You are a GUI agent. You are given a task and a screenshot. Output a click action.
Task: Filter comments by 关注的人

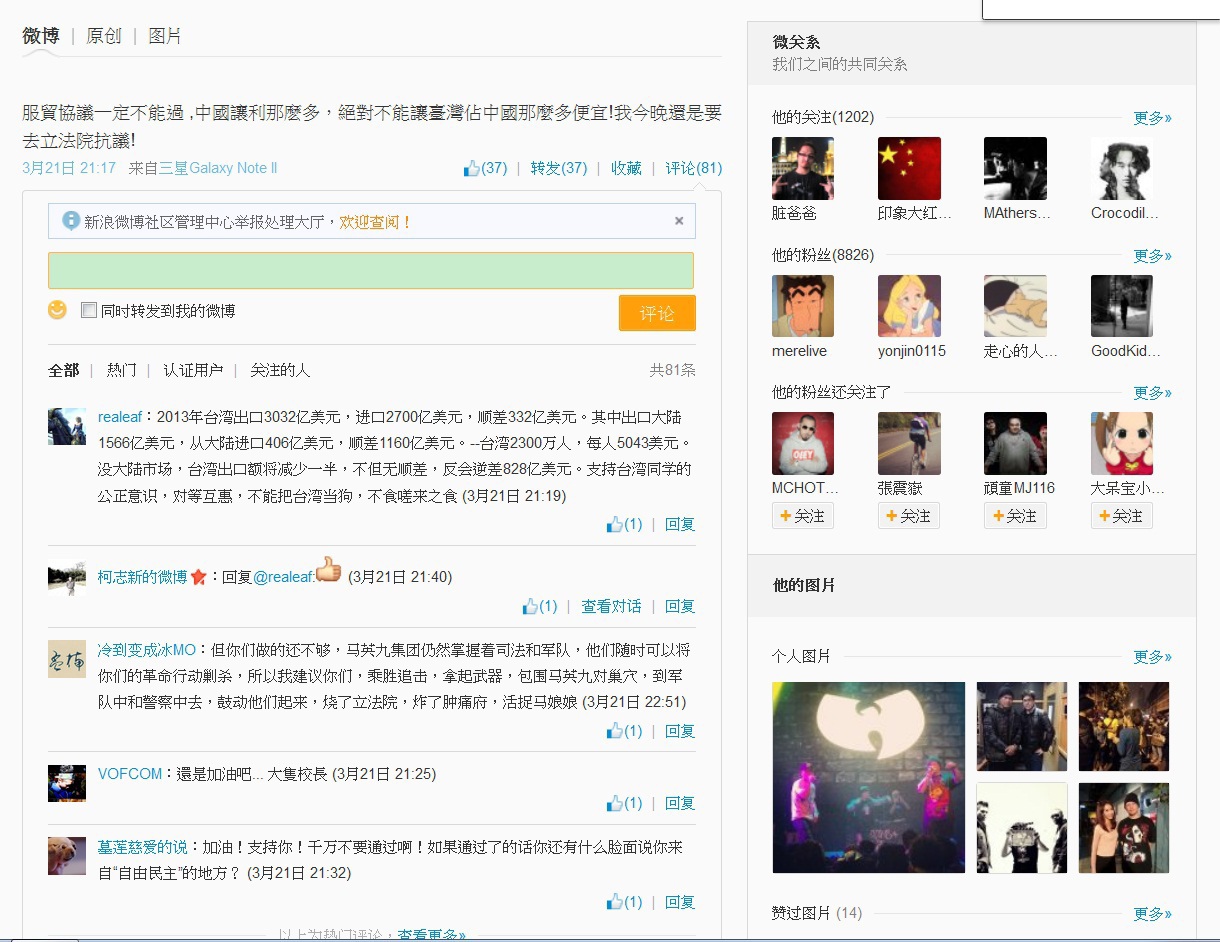click(x=280, y=370)
